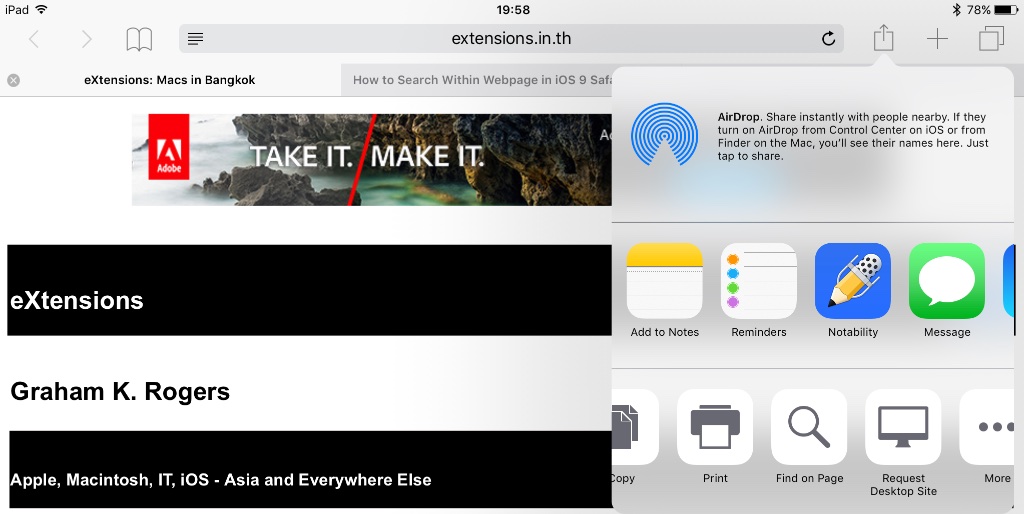Share to Add to Notes
The height and width of the screenshot is (514, 1024).
coord(665,289)
